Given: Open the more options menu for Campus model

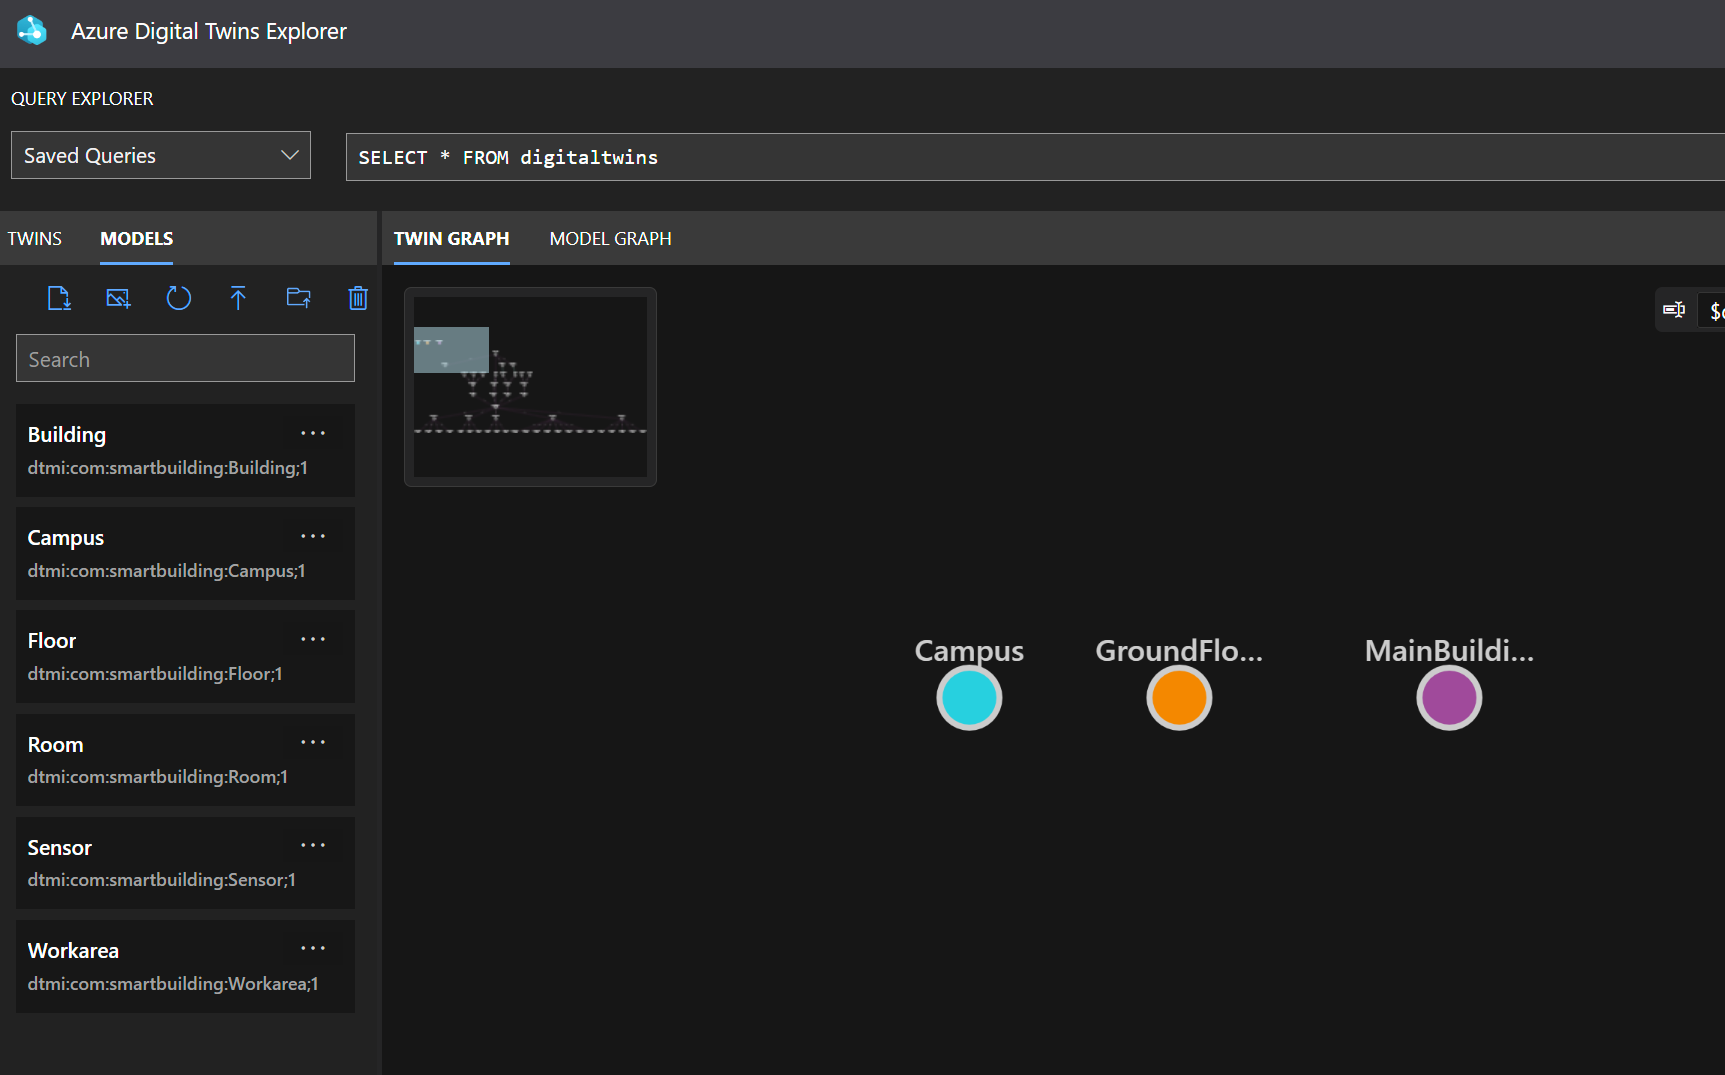Looking at the screenshot, I should tap(313, 537).
